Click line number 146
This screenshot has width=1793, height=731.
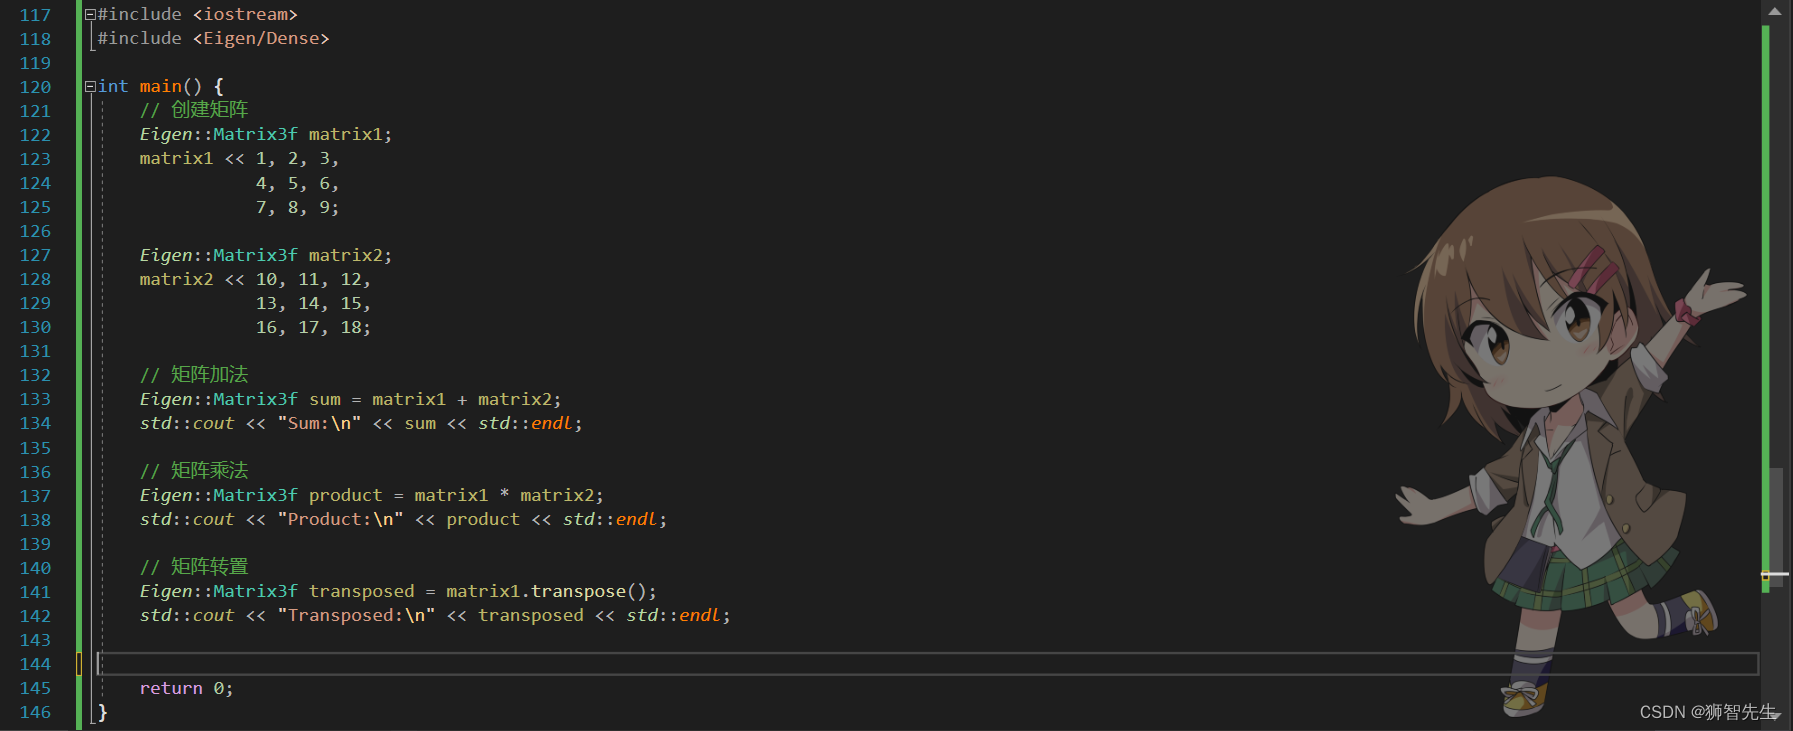35,712
